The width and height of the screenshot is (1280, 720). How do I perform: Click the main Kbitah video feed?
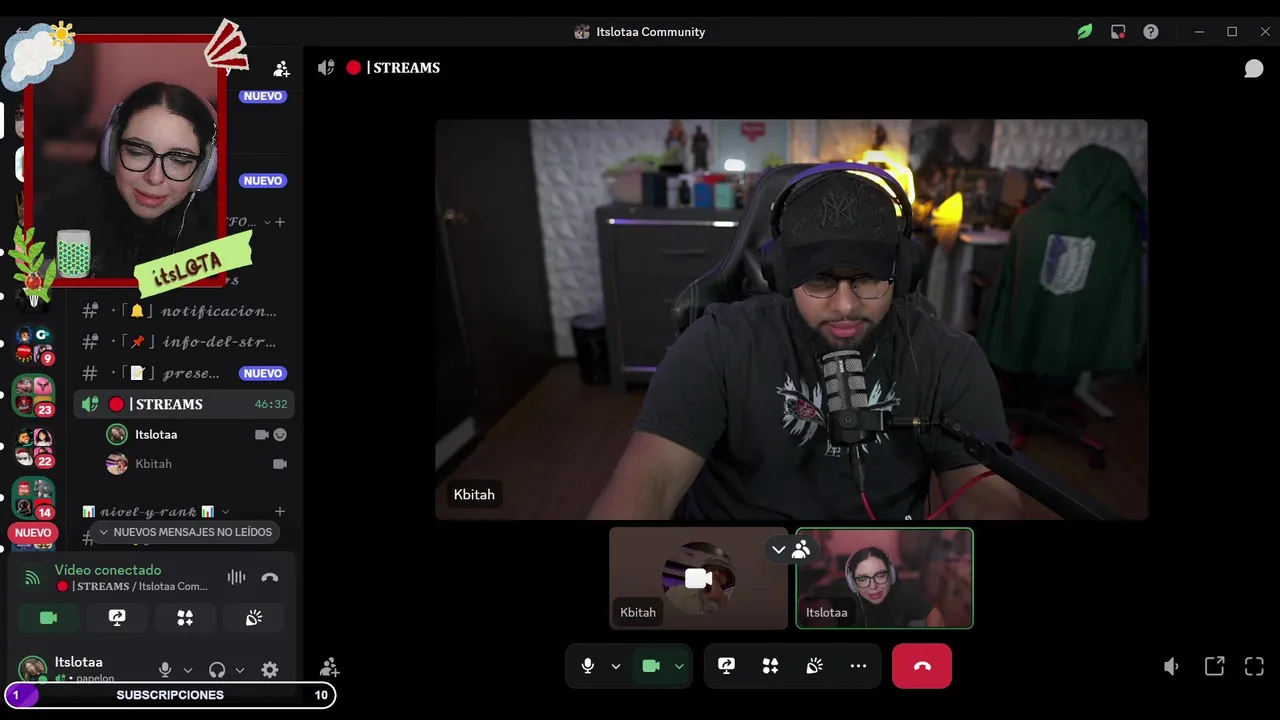point(791,320)
